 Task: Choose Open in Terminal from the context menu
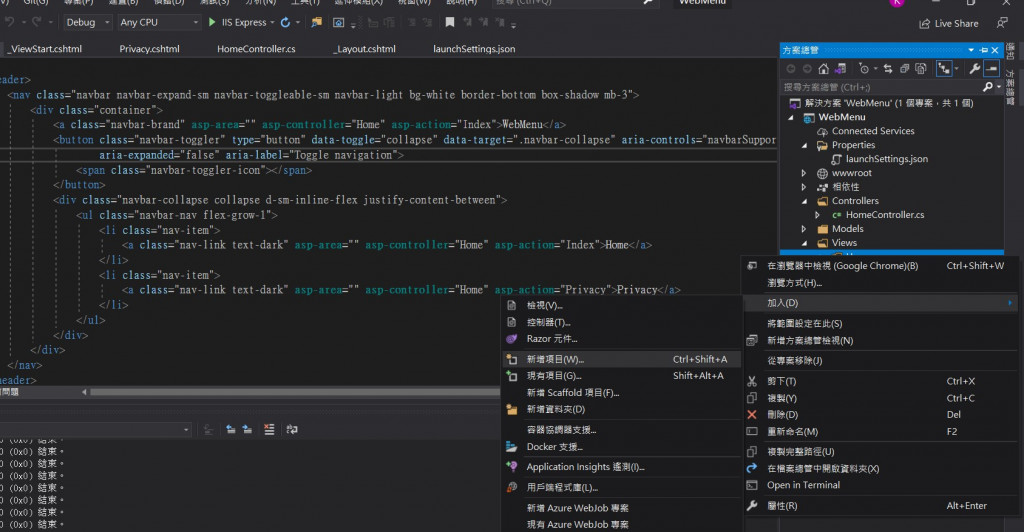tap(880, 485)
